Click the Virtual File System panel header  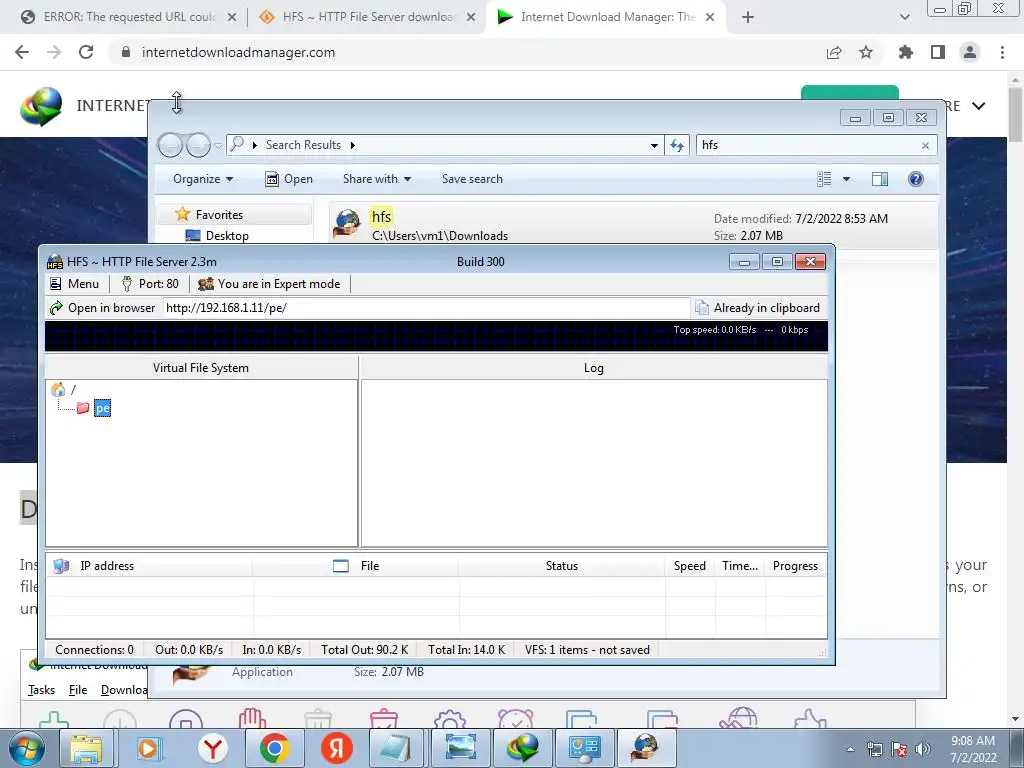point(201,368)
